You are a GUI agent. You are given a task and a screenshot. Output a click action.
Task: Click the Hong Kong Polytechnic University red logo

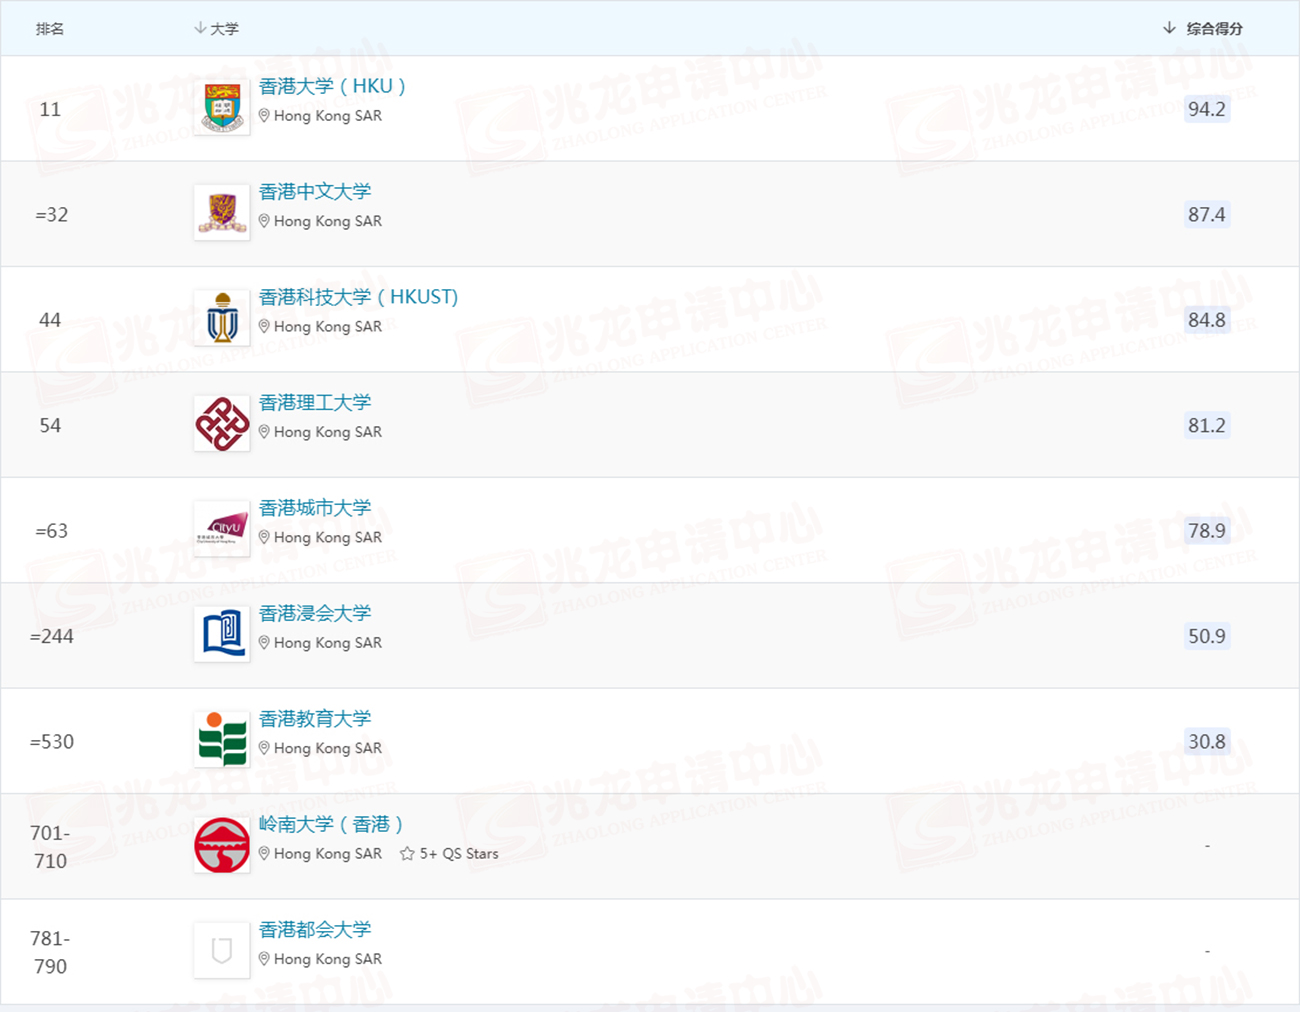222,424
